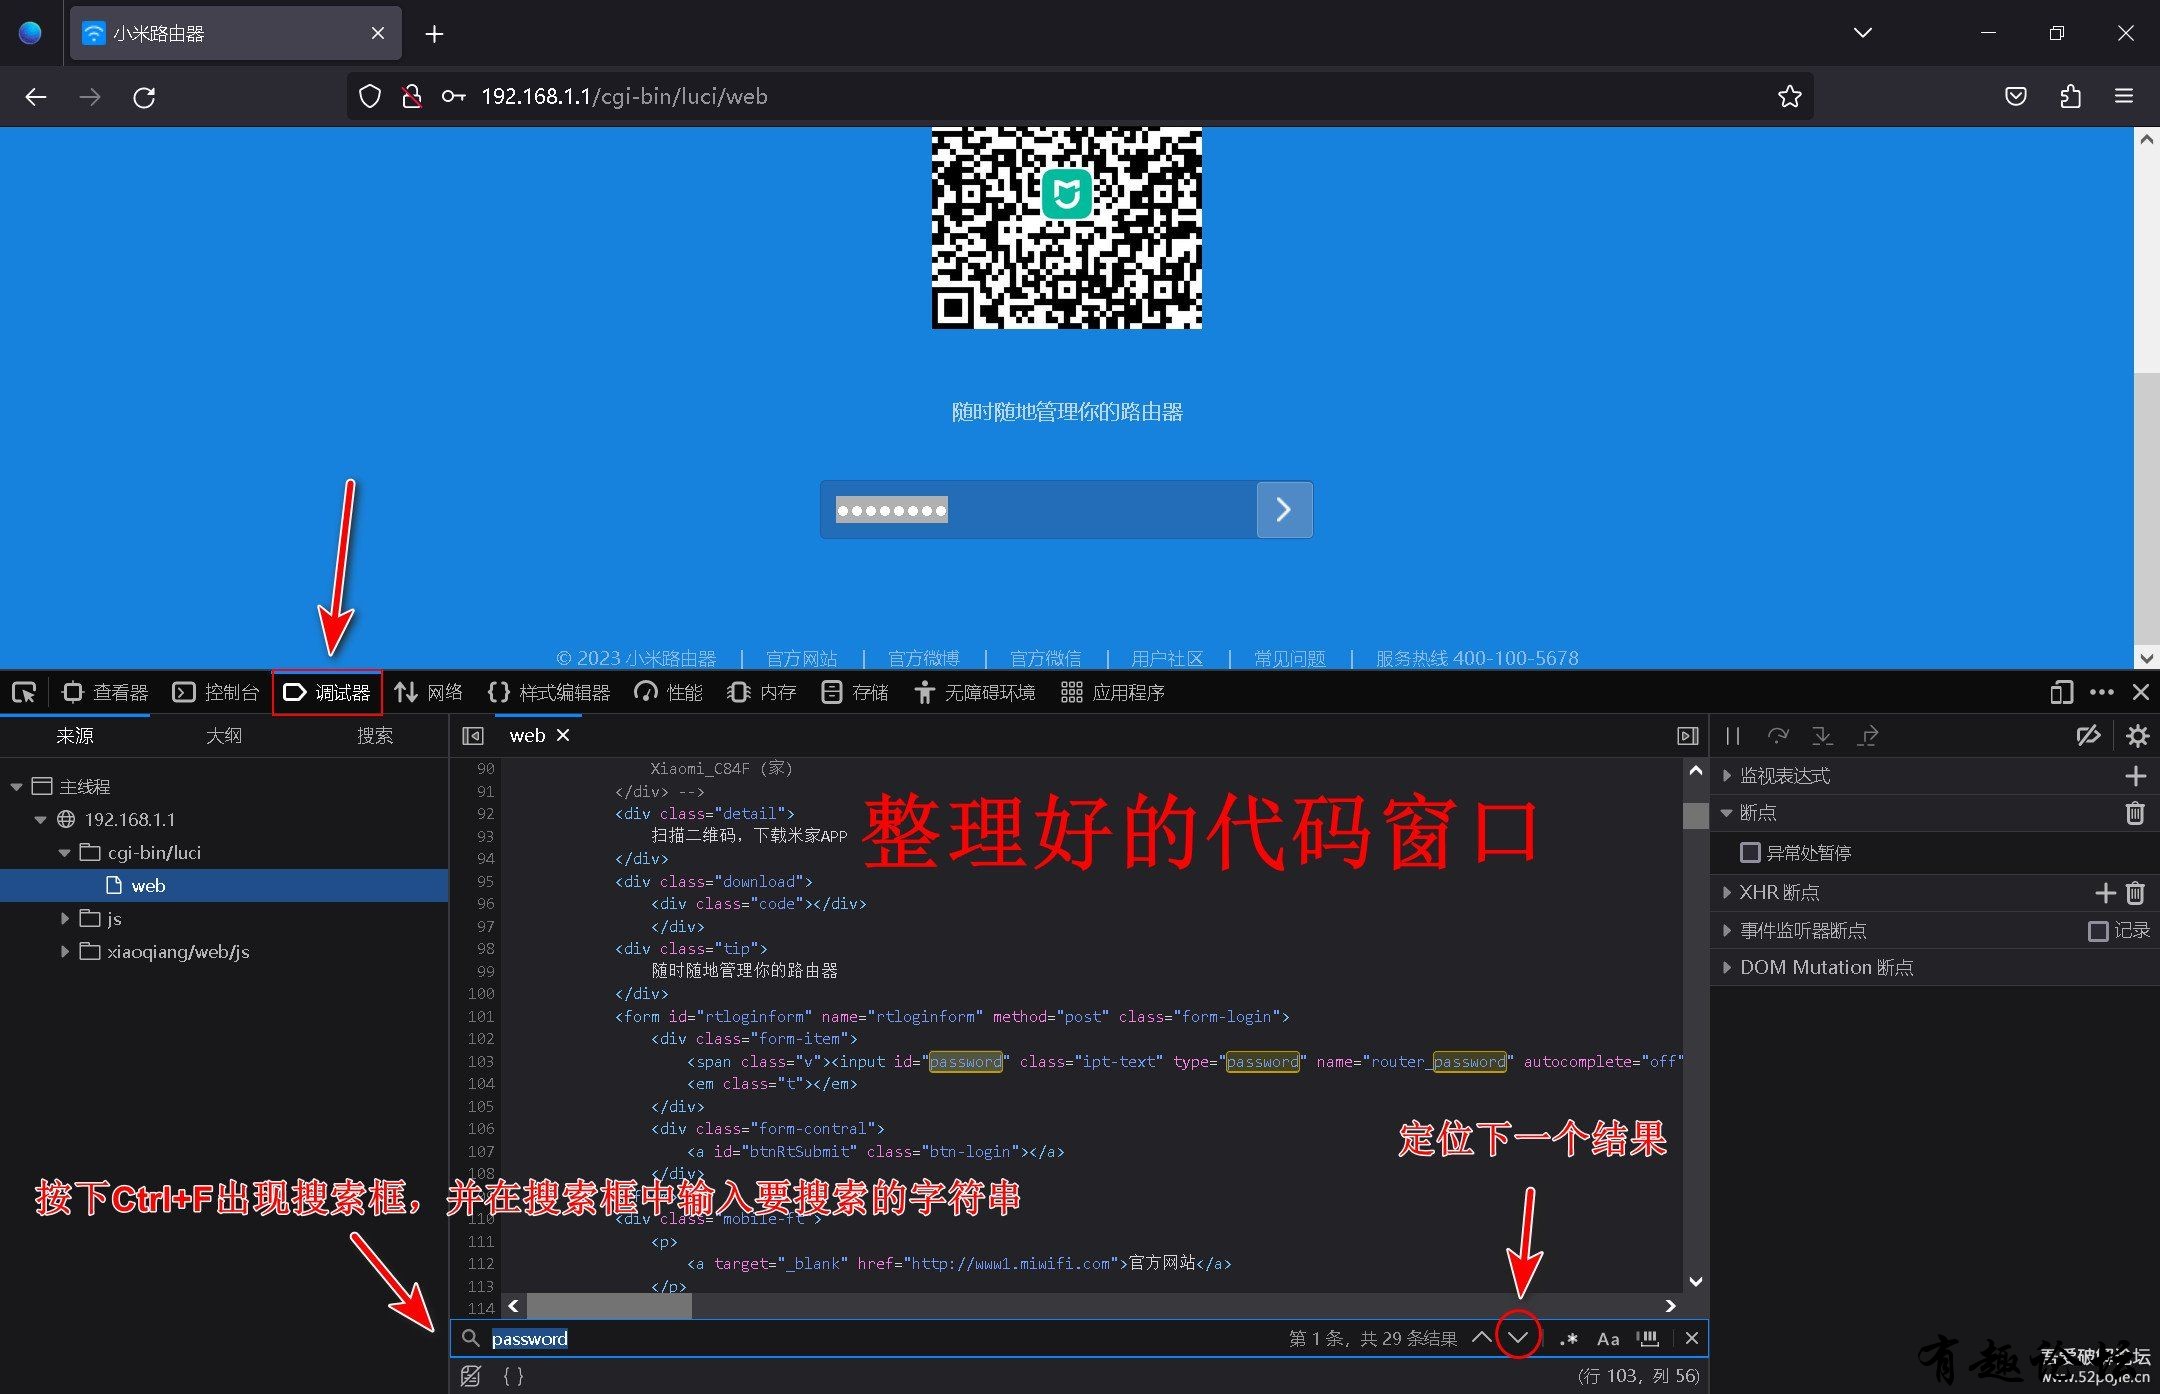Collapse the Main Thread (主线程) tree node
This screenshot has height=1394, width=2160.
(16, 787)
